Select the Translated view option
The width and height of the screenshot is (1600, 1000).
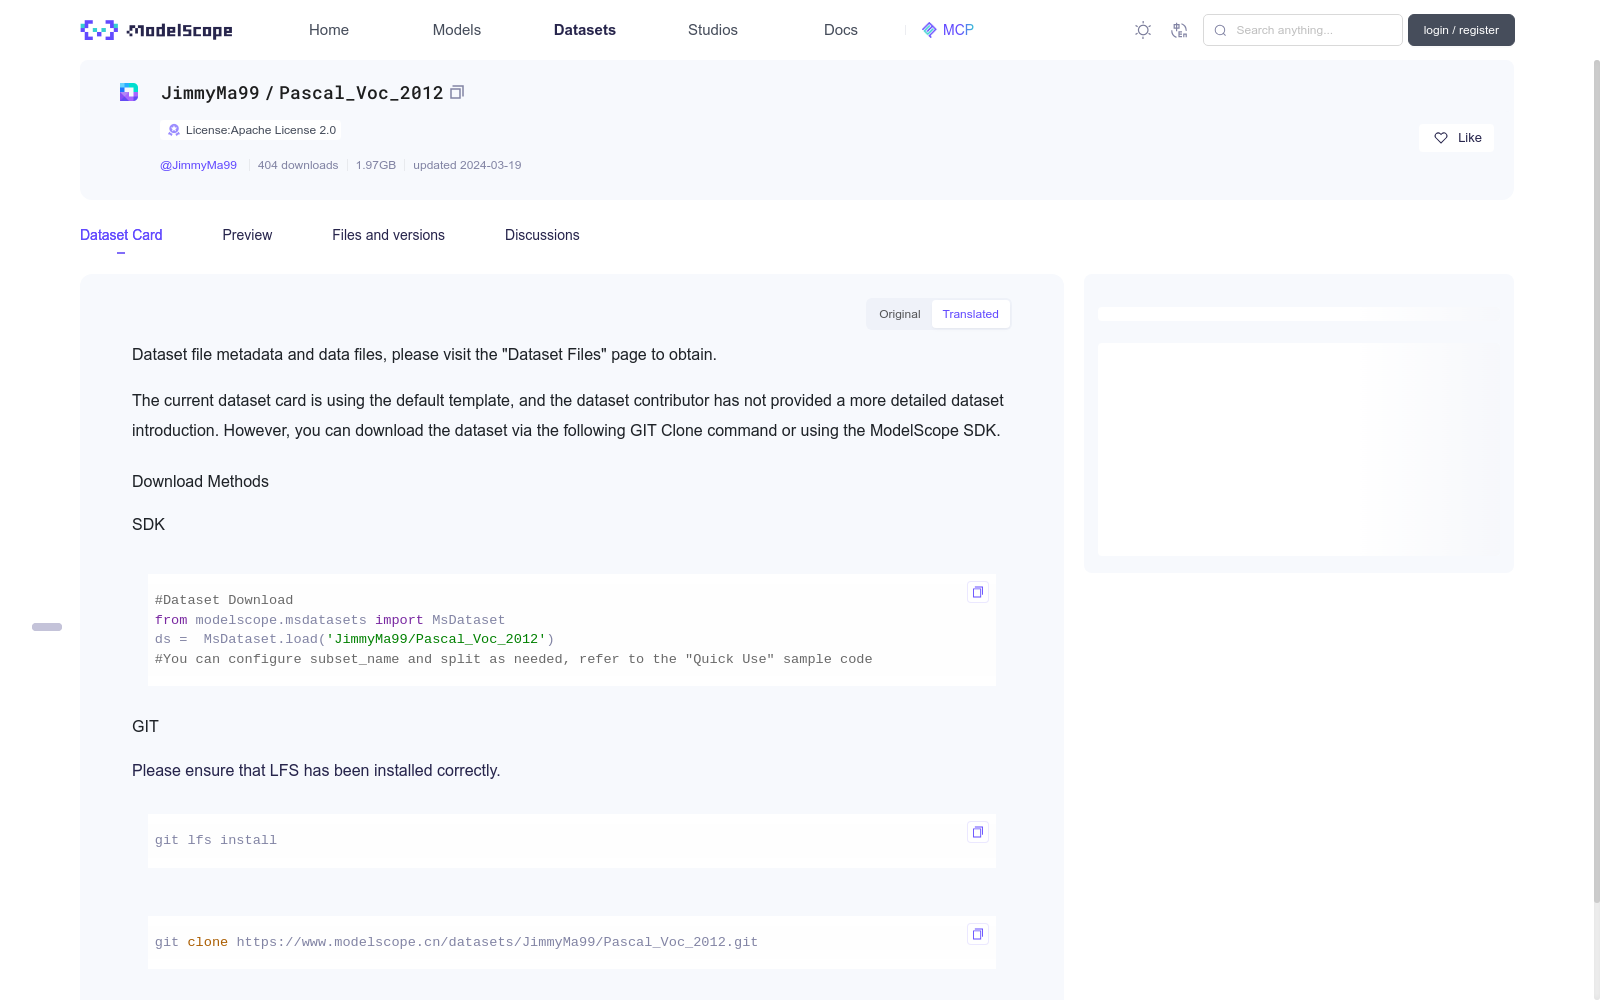pyautogui.click(x=970, y=314)
